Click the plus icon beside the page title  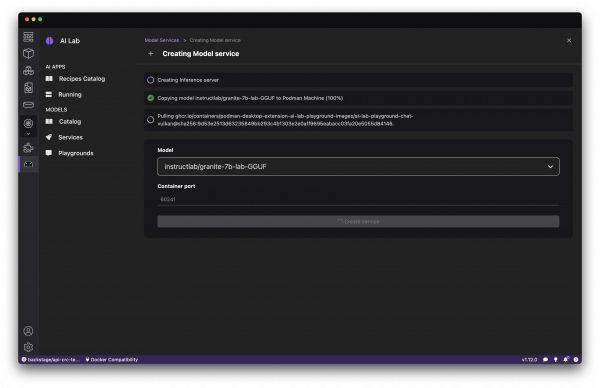click(x=151, y=54)
